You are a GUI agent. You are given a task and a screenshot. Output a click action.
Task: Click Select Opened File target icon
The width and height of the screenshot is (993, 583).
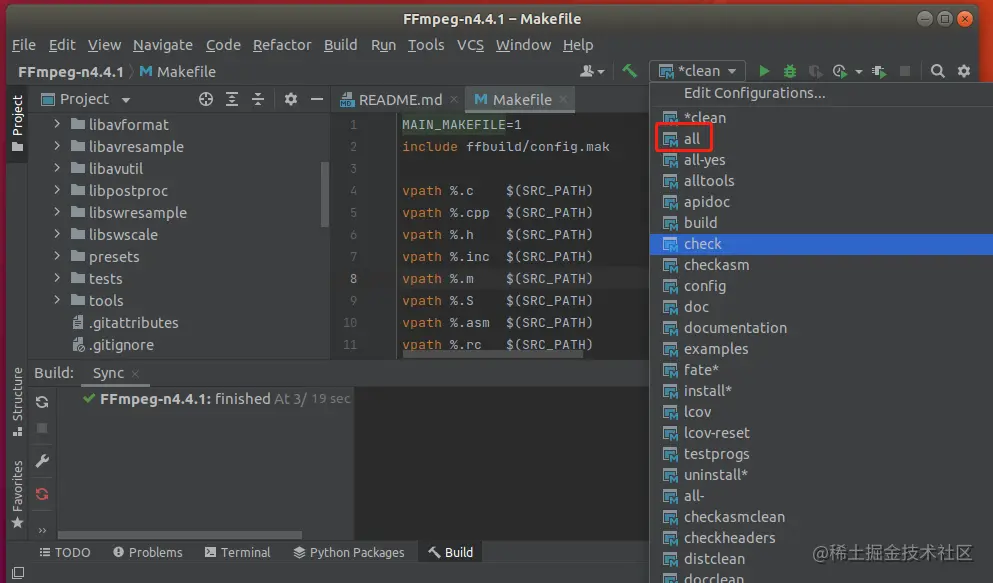tap(205, 99)
